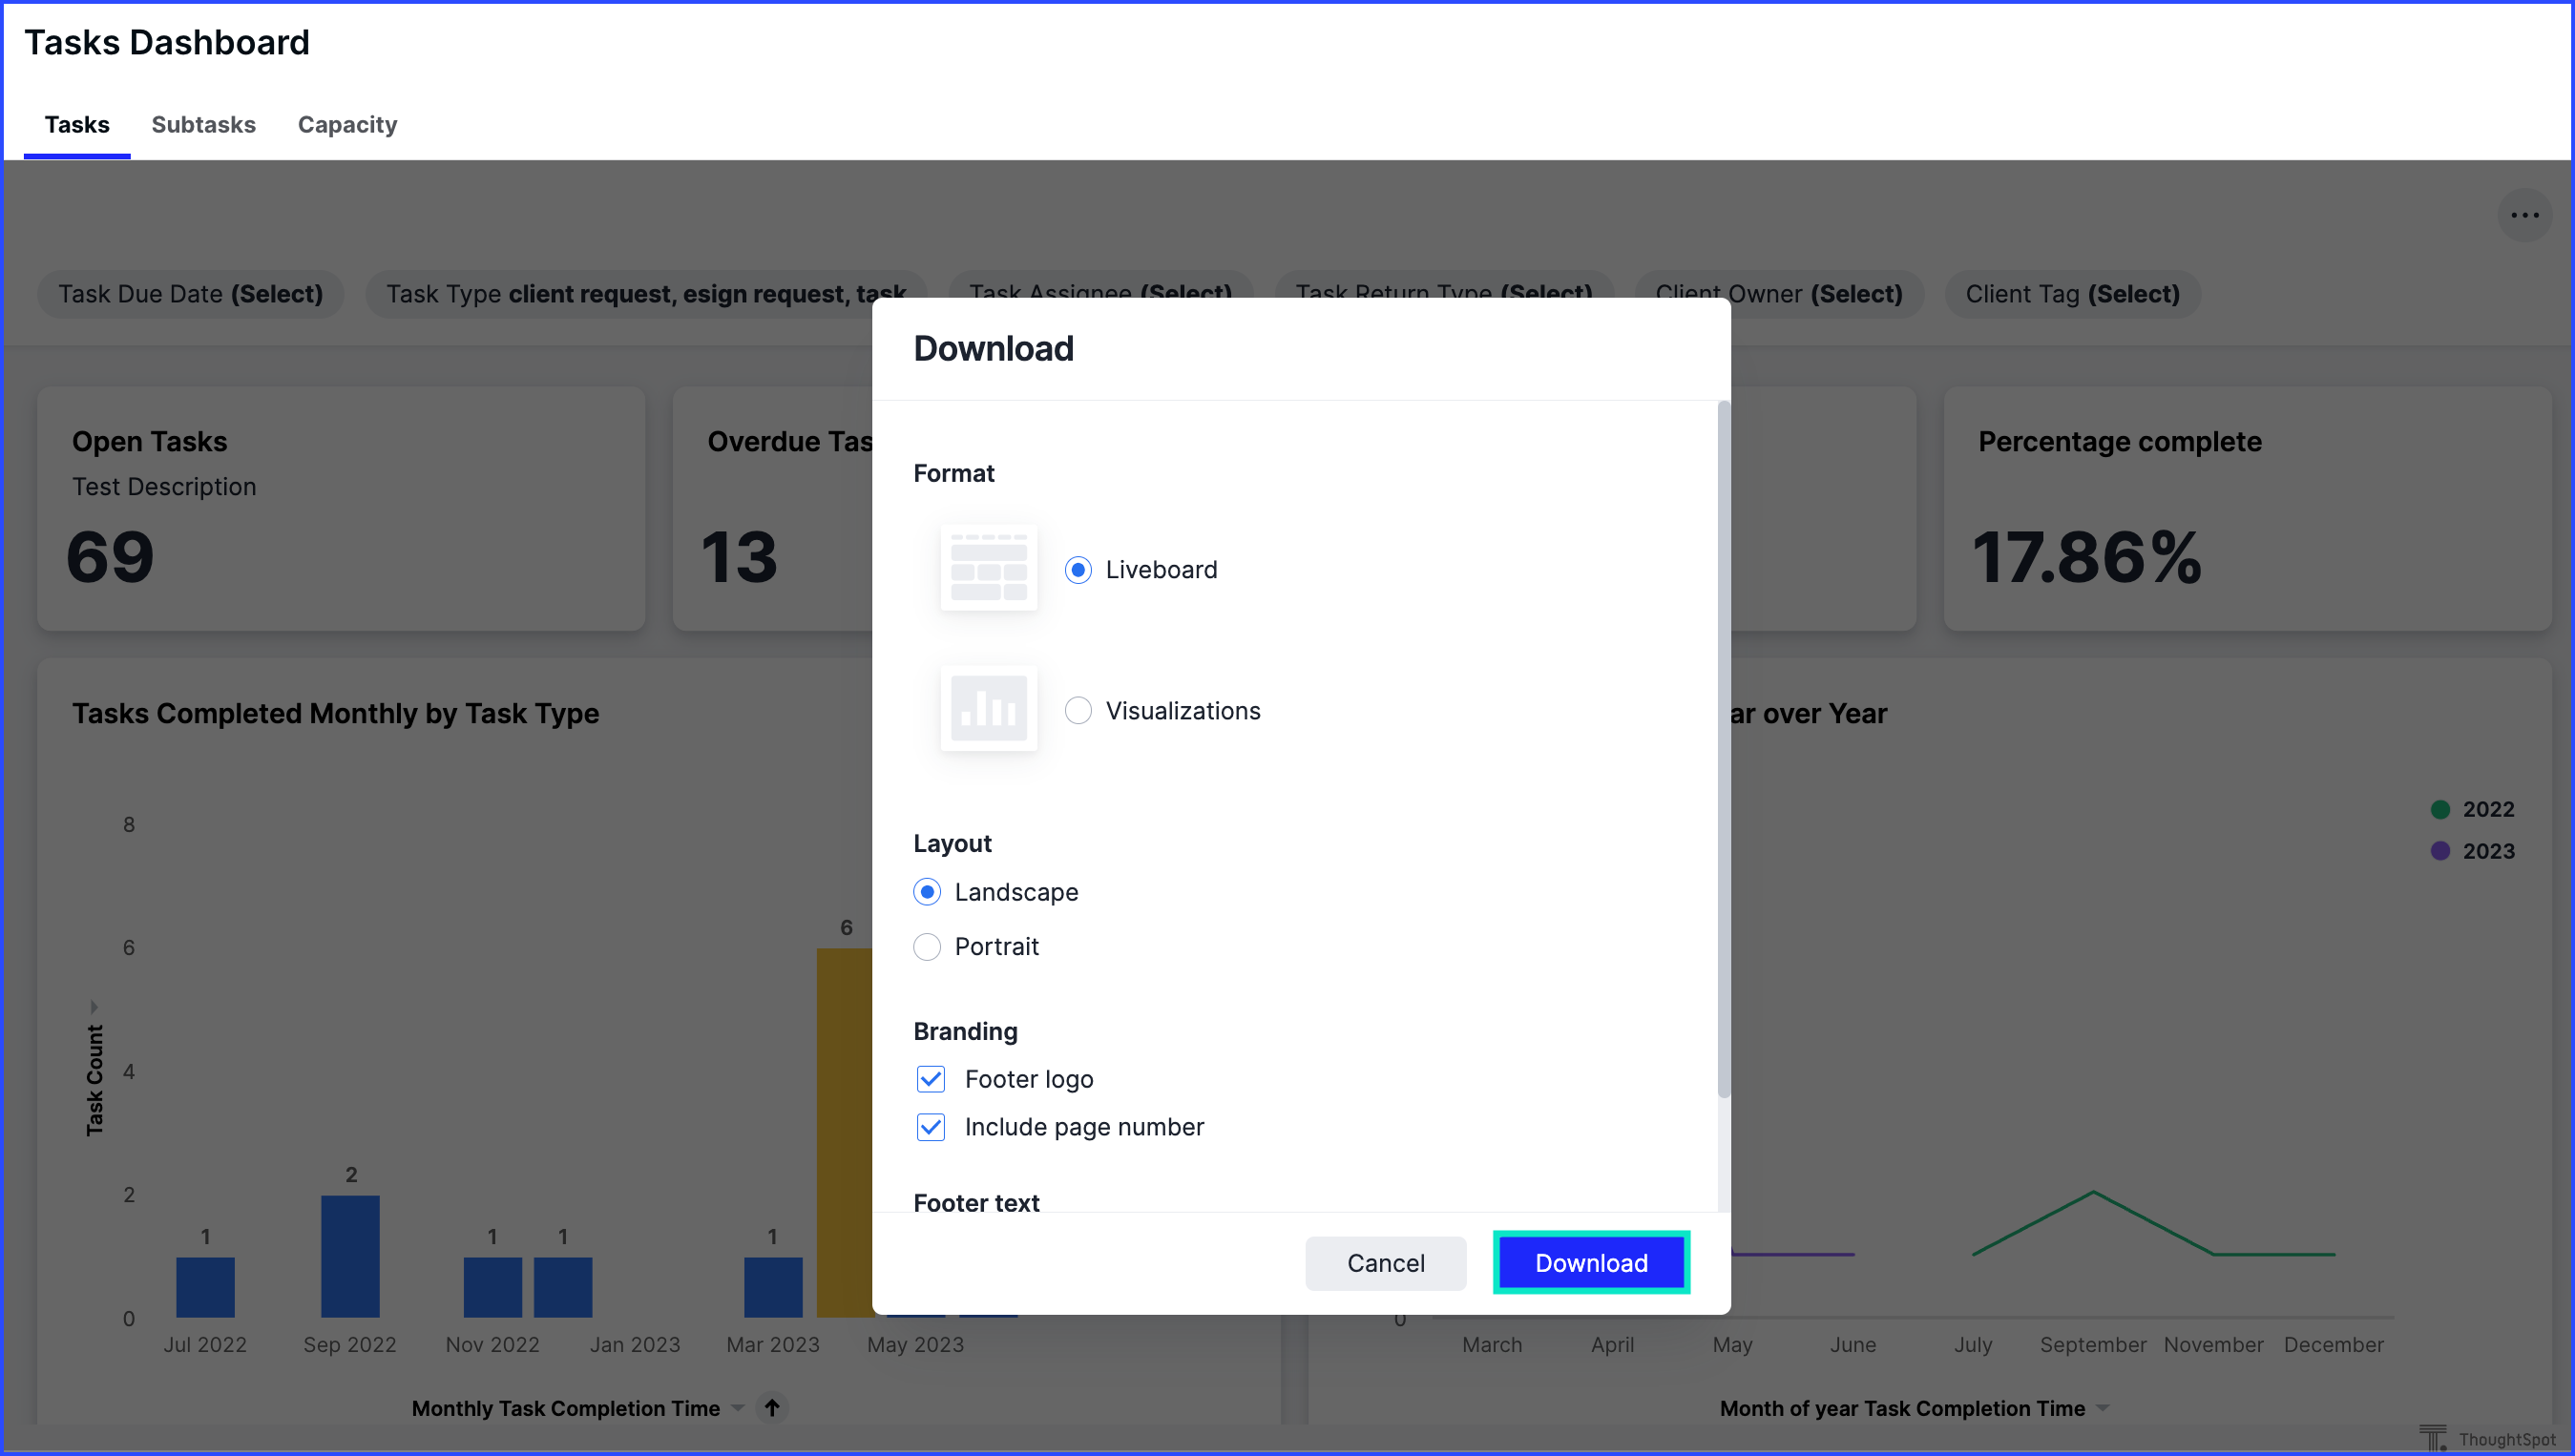Toggle the 2023 legend color dot
Screen dimensions: 2575x1456
point(2440,851)
